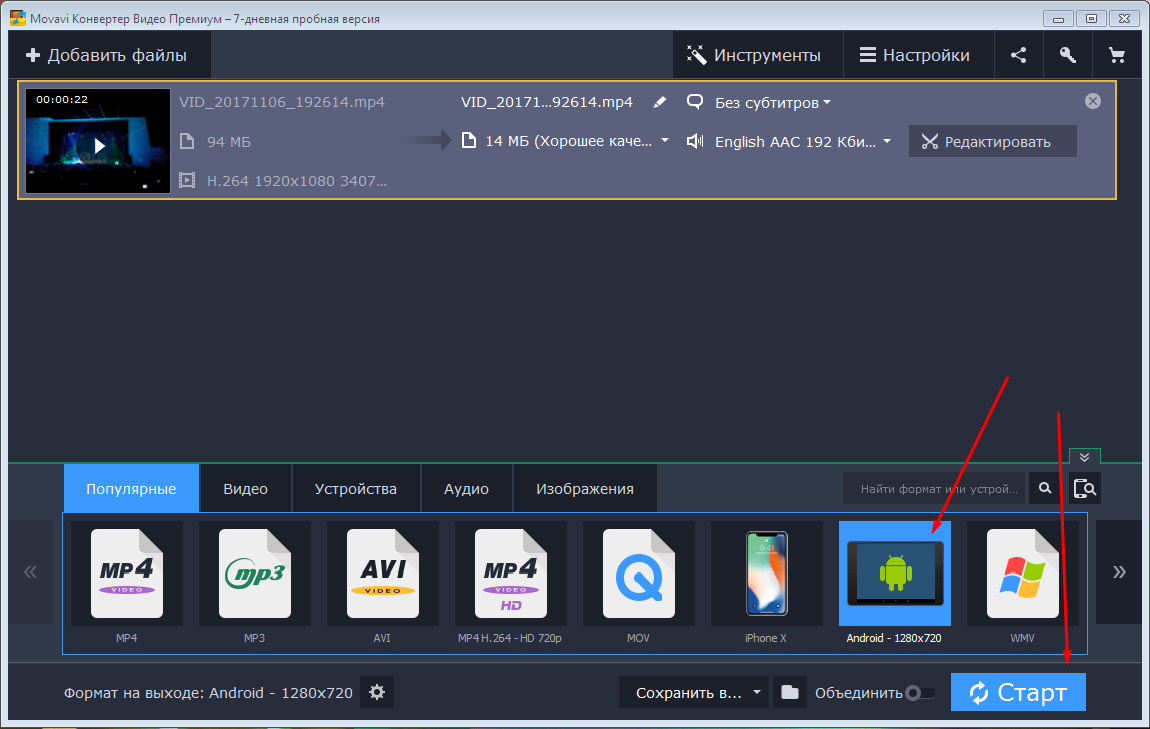1150x729 pixels.
Task: Click the share icon in top toolbar
Action: click(x=1018, y=55)
